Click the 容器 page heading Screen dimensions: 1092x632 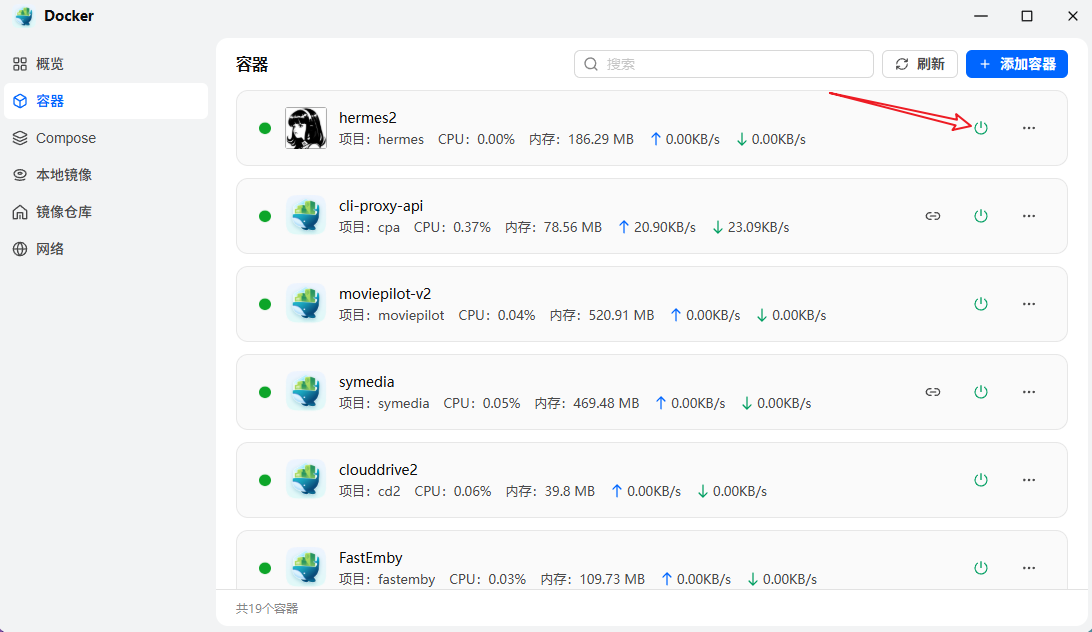tap(252, 65)
